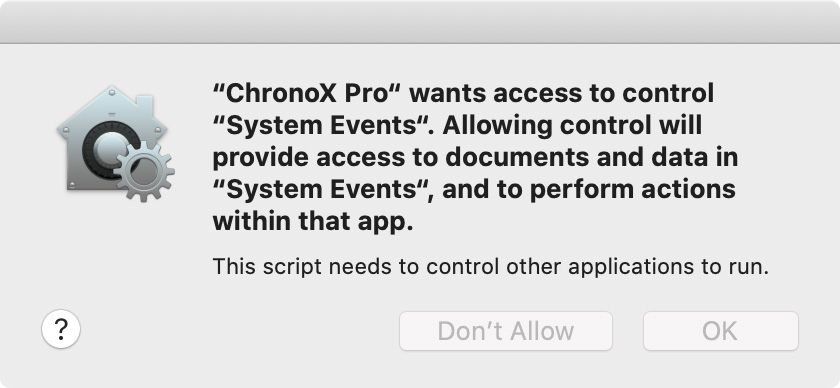
Task: Click the "This script needs to control" description
Action: click(x=383, y=266)
